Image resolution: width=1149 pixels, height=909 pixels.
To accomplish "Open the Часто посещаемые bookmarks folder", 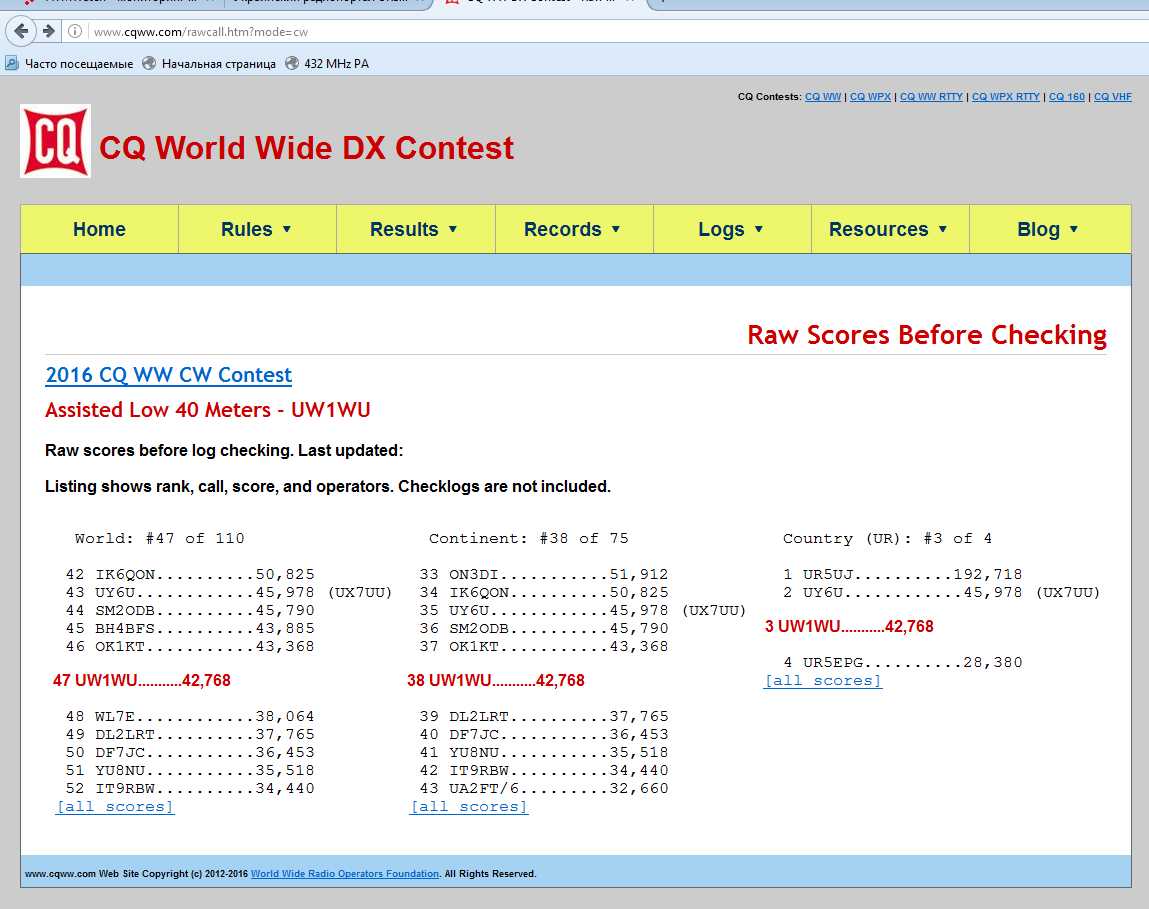I will pos(70,64).
